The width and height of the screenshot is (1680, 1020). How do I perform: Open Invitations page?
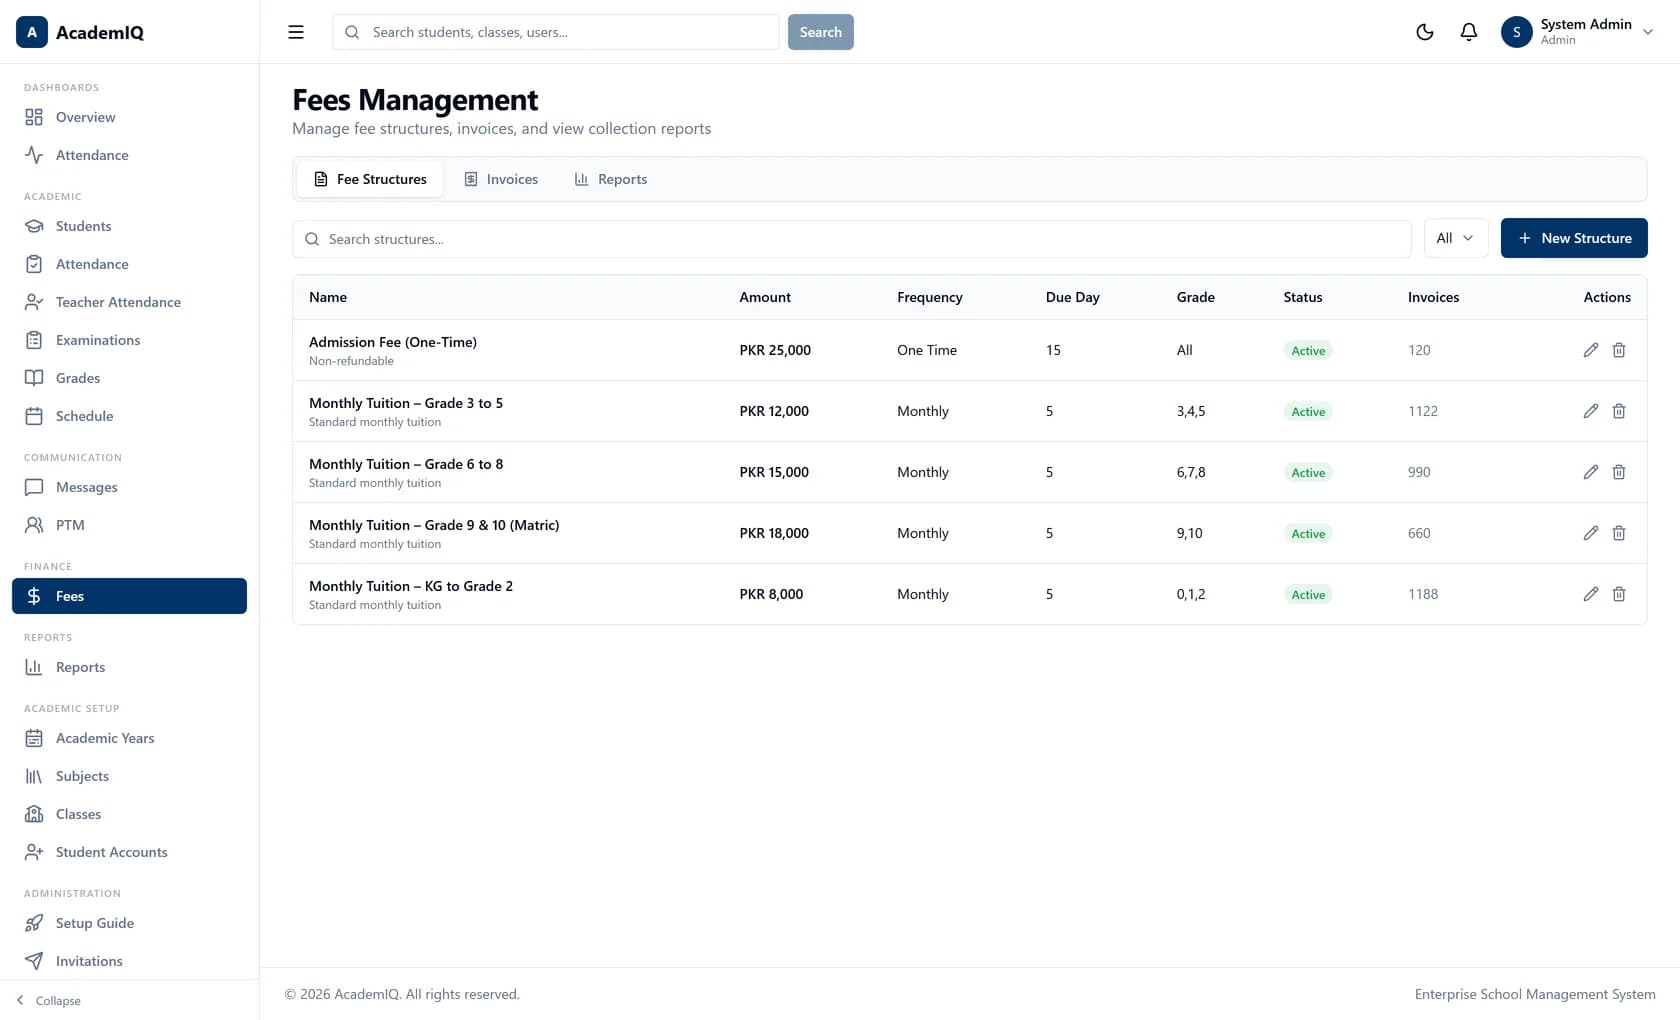(129, 961)
